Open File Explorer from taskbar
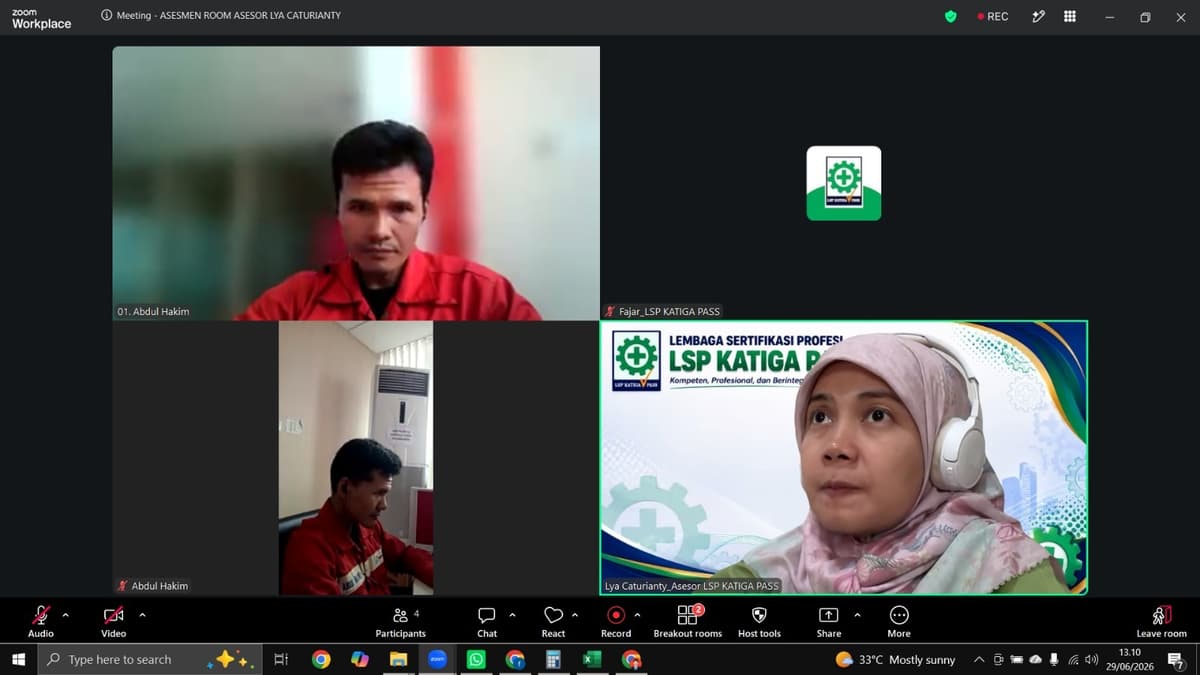The image size is (1200, 675). [x=398, y=659]
